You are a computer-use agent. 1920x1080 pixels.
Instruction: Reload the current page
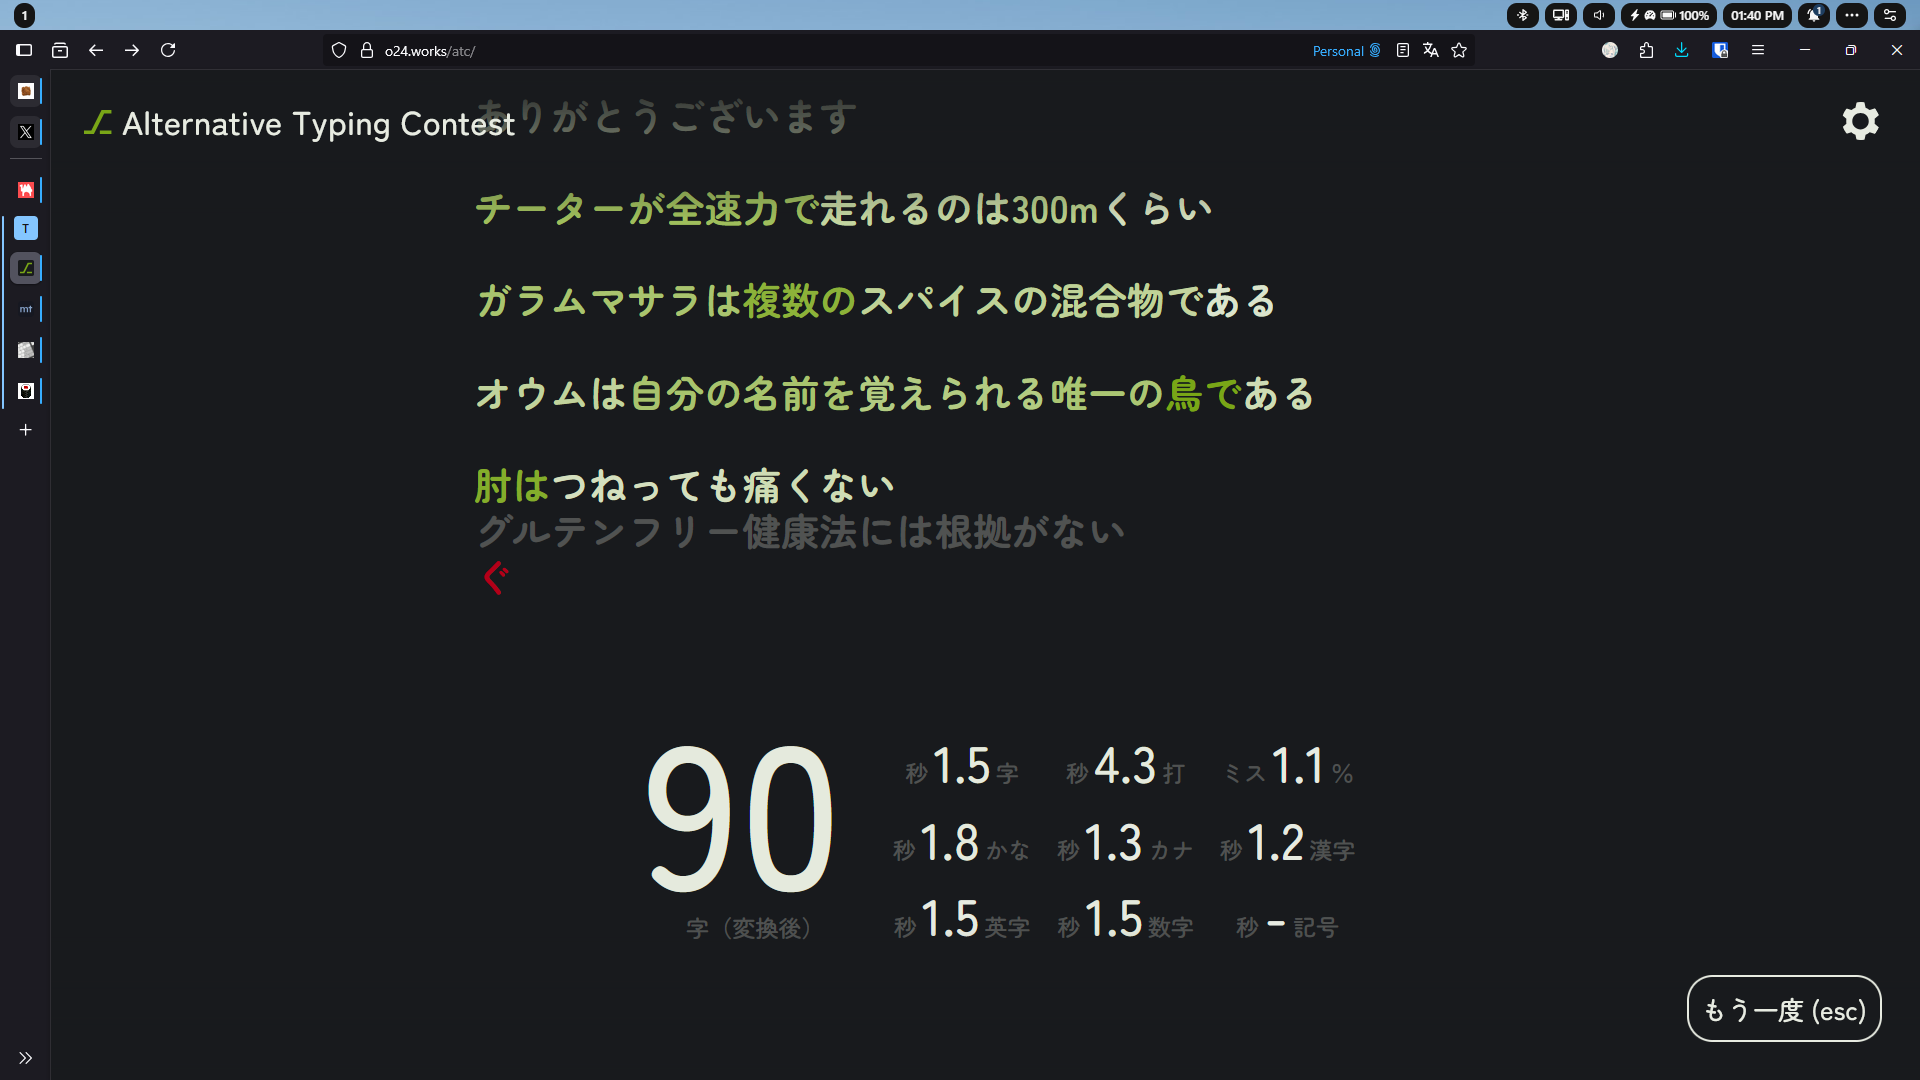[168, 50]
